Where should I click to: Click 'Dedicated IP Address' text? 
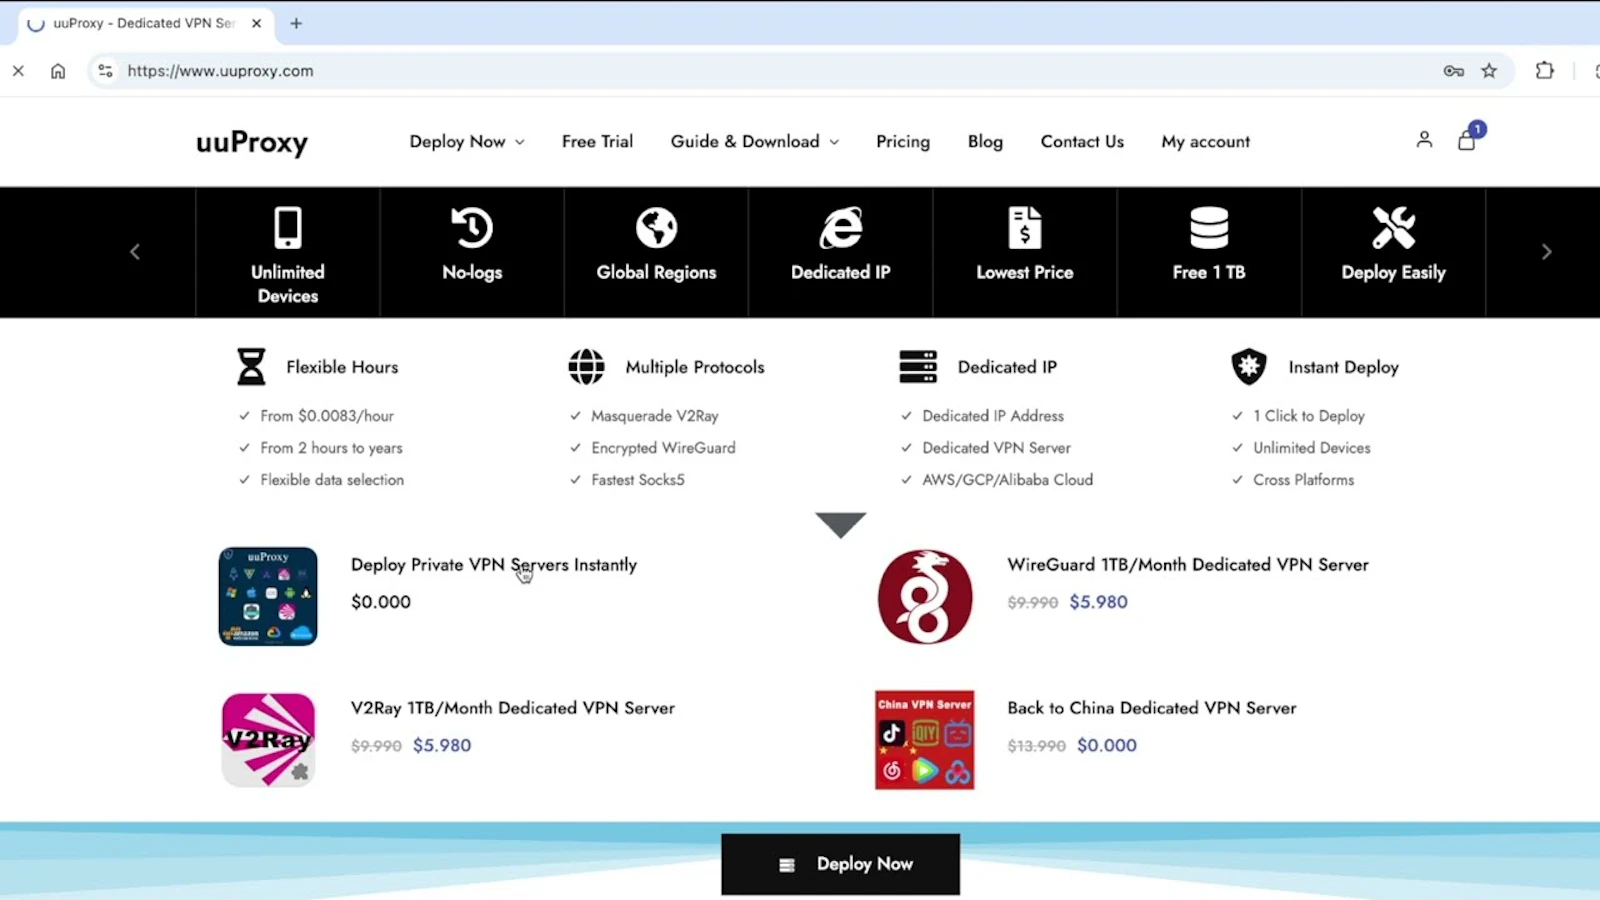click(993, 416)
